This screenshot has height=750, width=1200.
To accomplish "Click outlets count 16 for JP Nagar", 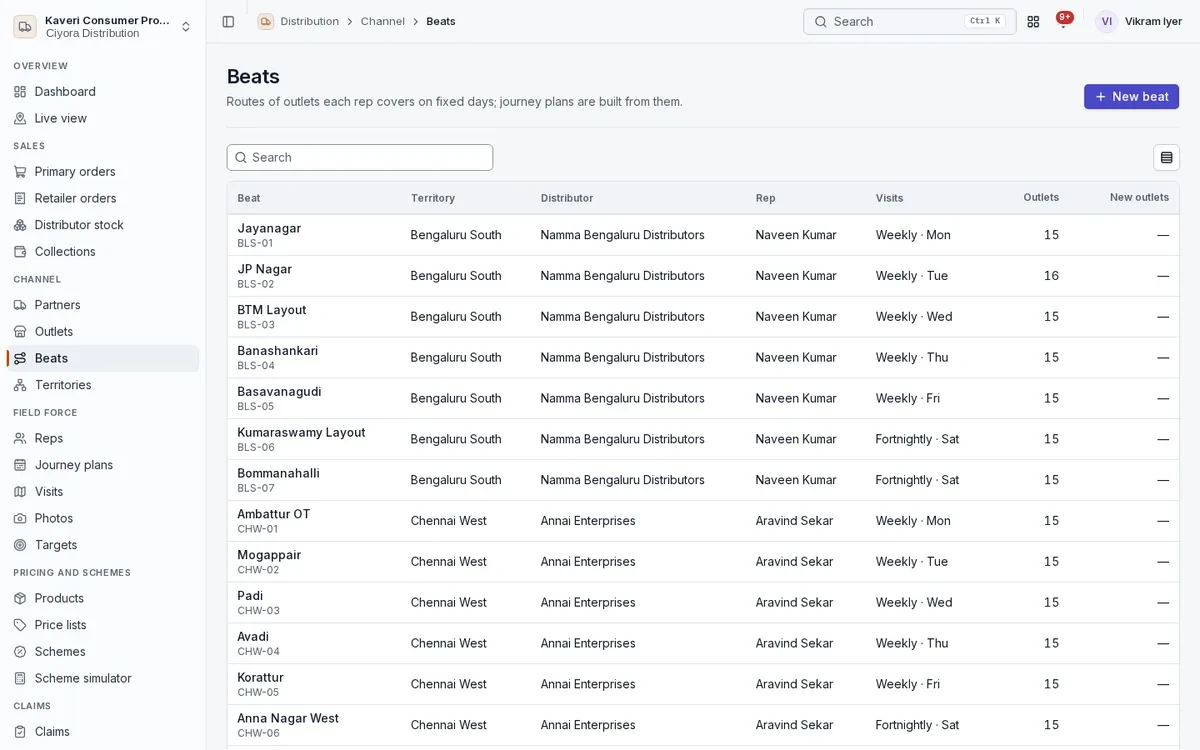I will click(1051, 276).
